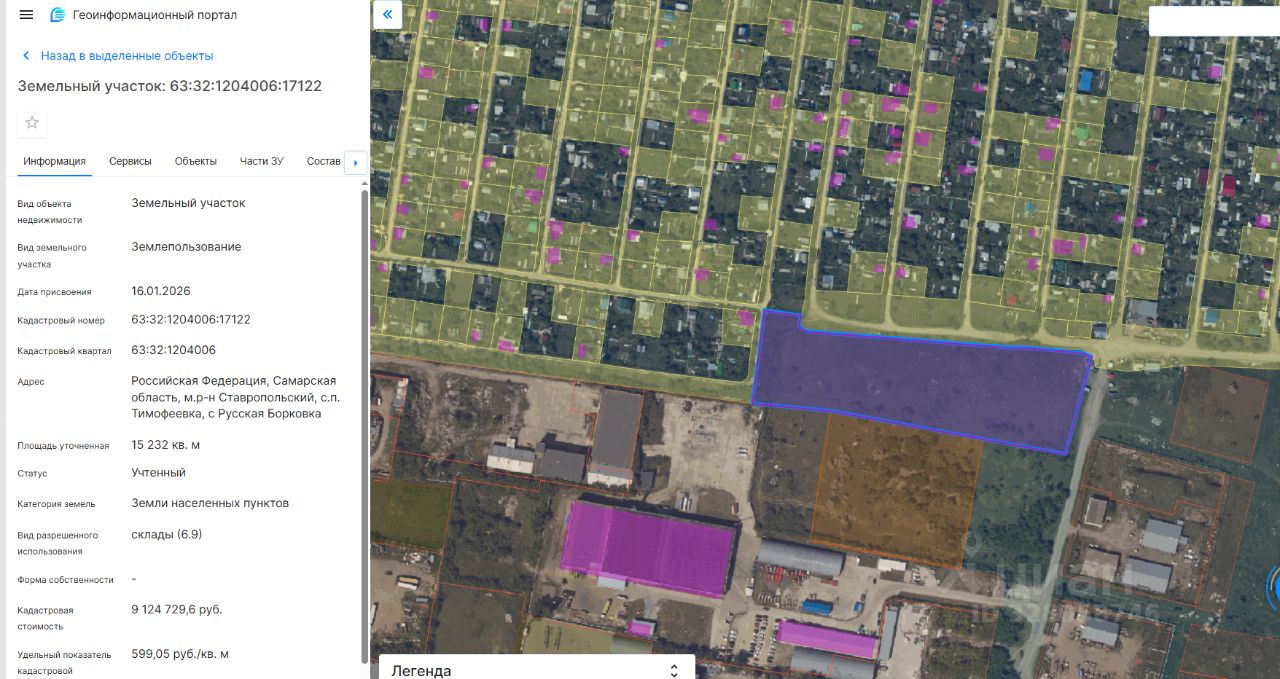The height and width of the screenshot is (679, 1280).
Task: Click the large magenta warehouse building on map
Action: [x=648, y=549]
